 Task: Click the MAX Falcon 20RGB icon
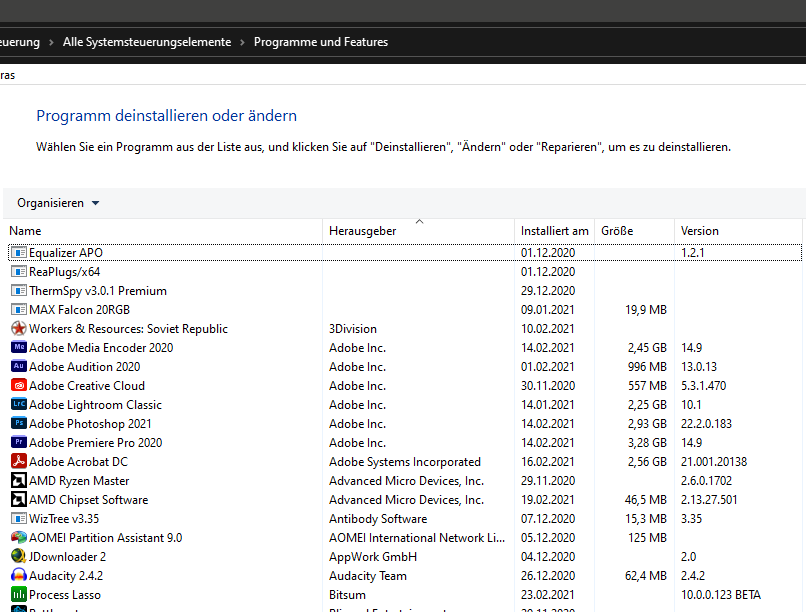click(x=19, y=309)
